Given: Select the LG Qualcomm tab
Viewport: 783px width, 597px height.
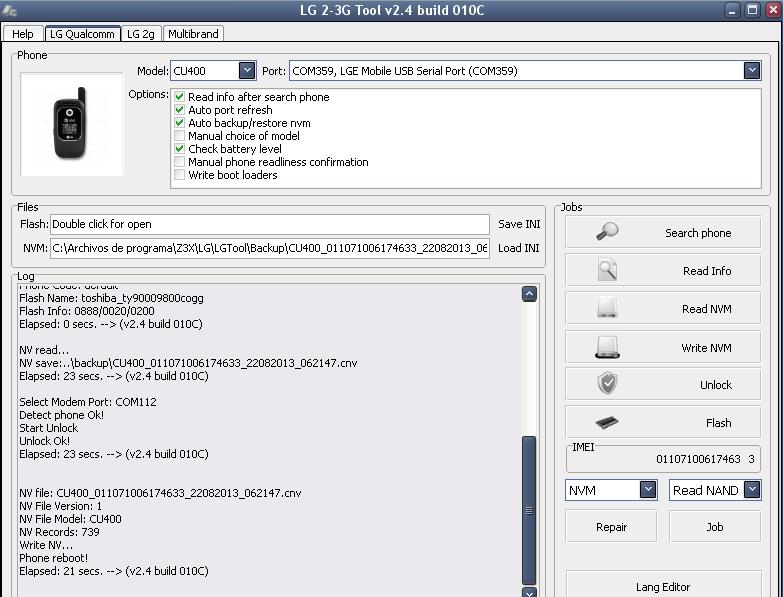Looking at the screenshot, I should (x=82, y=33).
